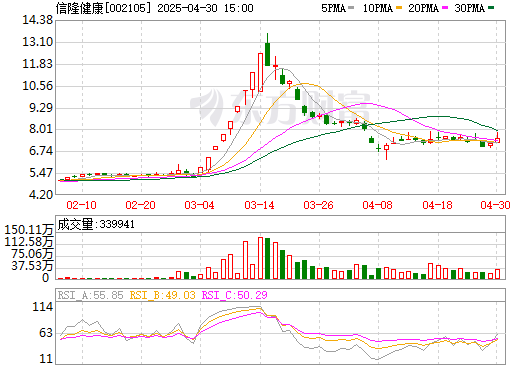This screenshot has height=365, width=520.
Task: Click the 6.74 price axis label
Action: click(x=41, y=151)
